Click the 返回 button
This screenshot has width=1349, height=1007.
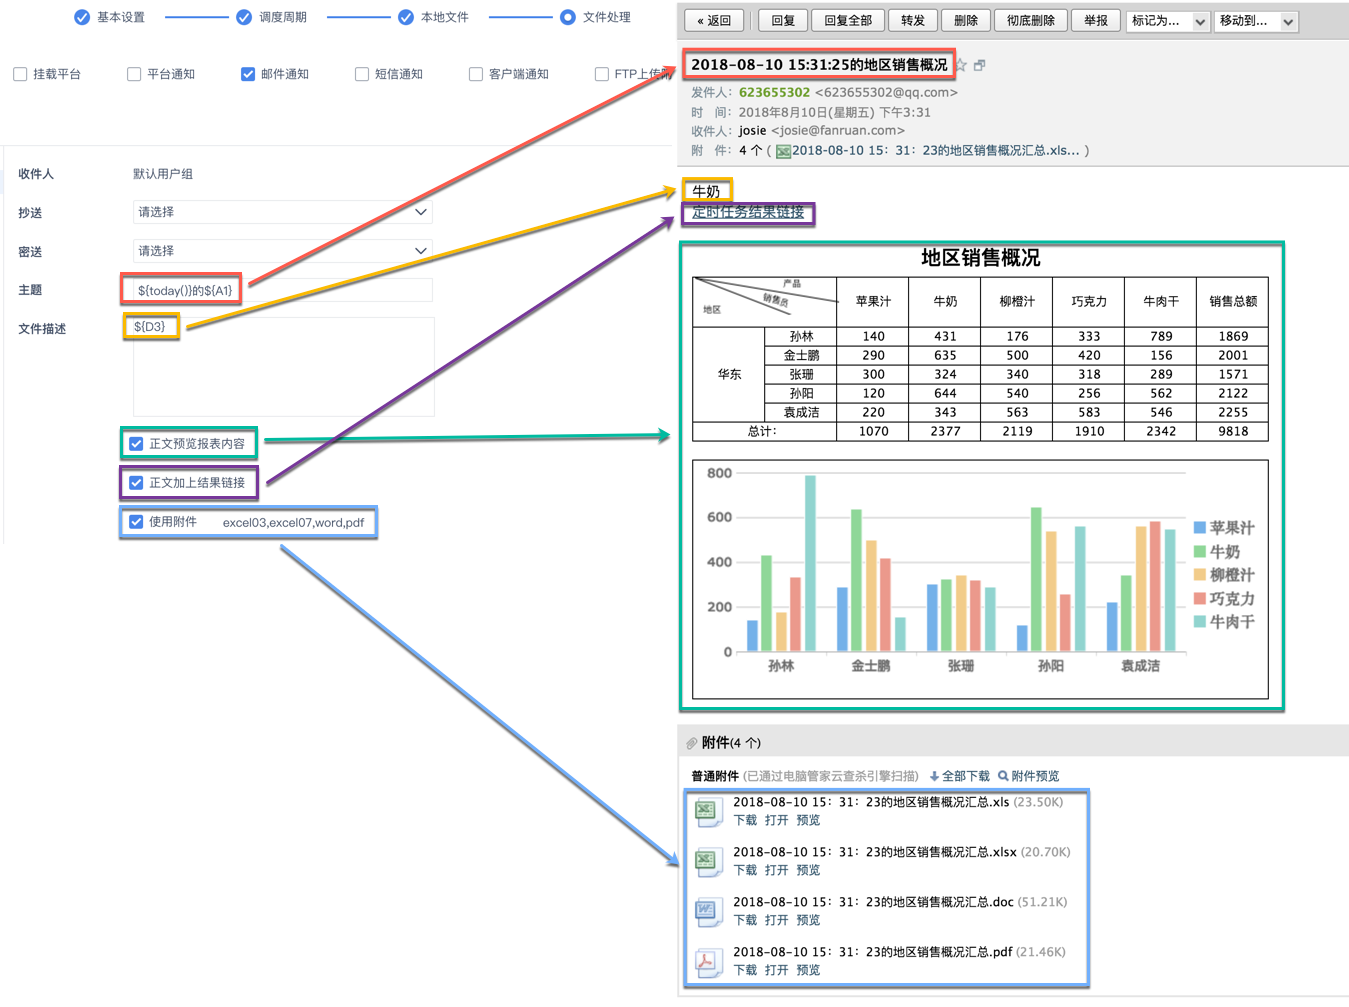714,20
